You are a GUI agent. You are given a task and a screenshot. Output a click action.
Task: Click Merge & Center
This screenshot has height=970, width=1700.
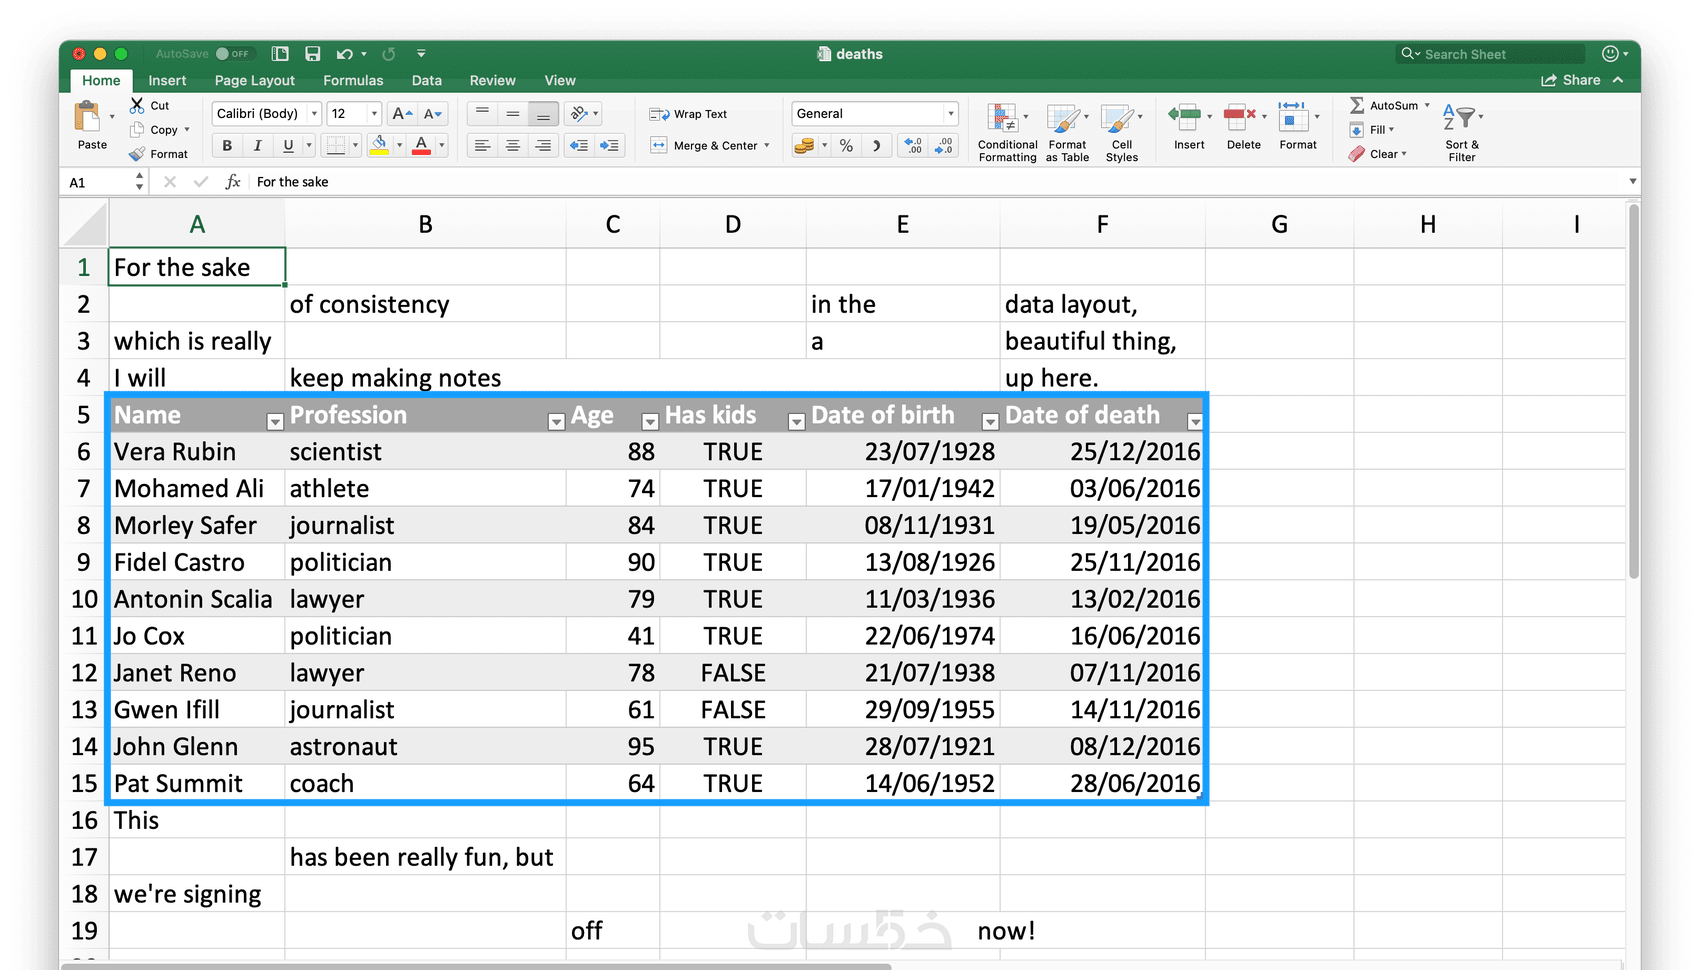(710, 146)
